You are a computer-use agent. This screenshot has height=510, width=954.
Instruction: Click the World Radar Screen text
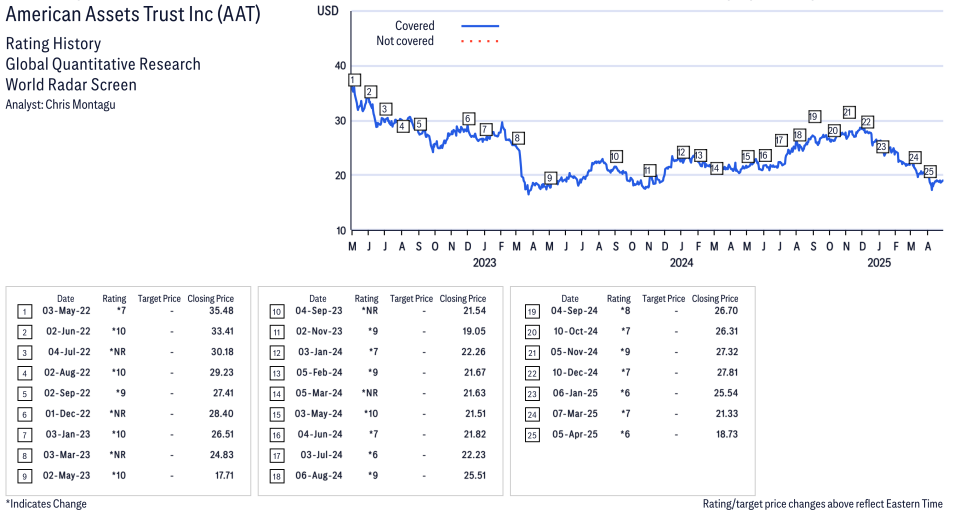click(71, 84)
